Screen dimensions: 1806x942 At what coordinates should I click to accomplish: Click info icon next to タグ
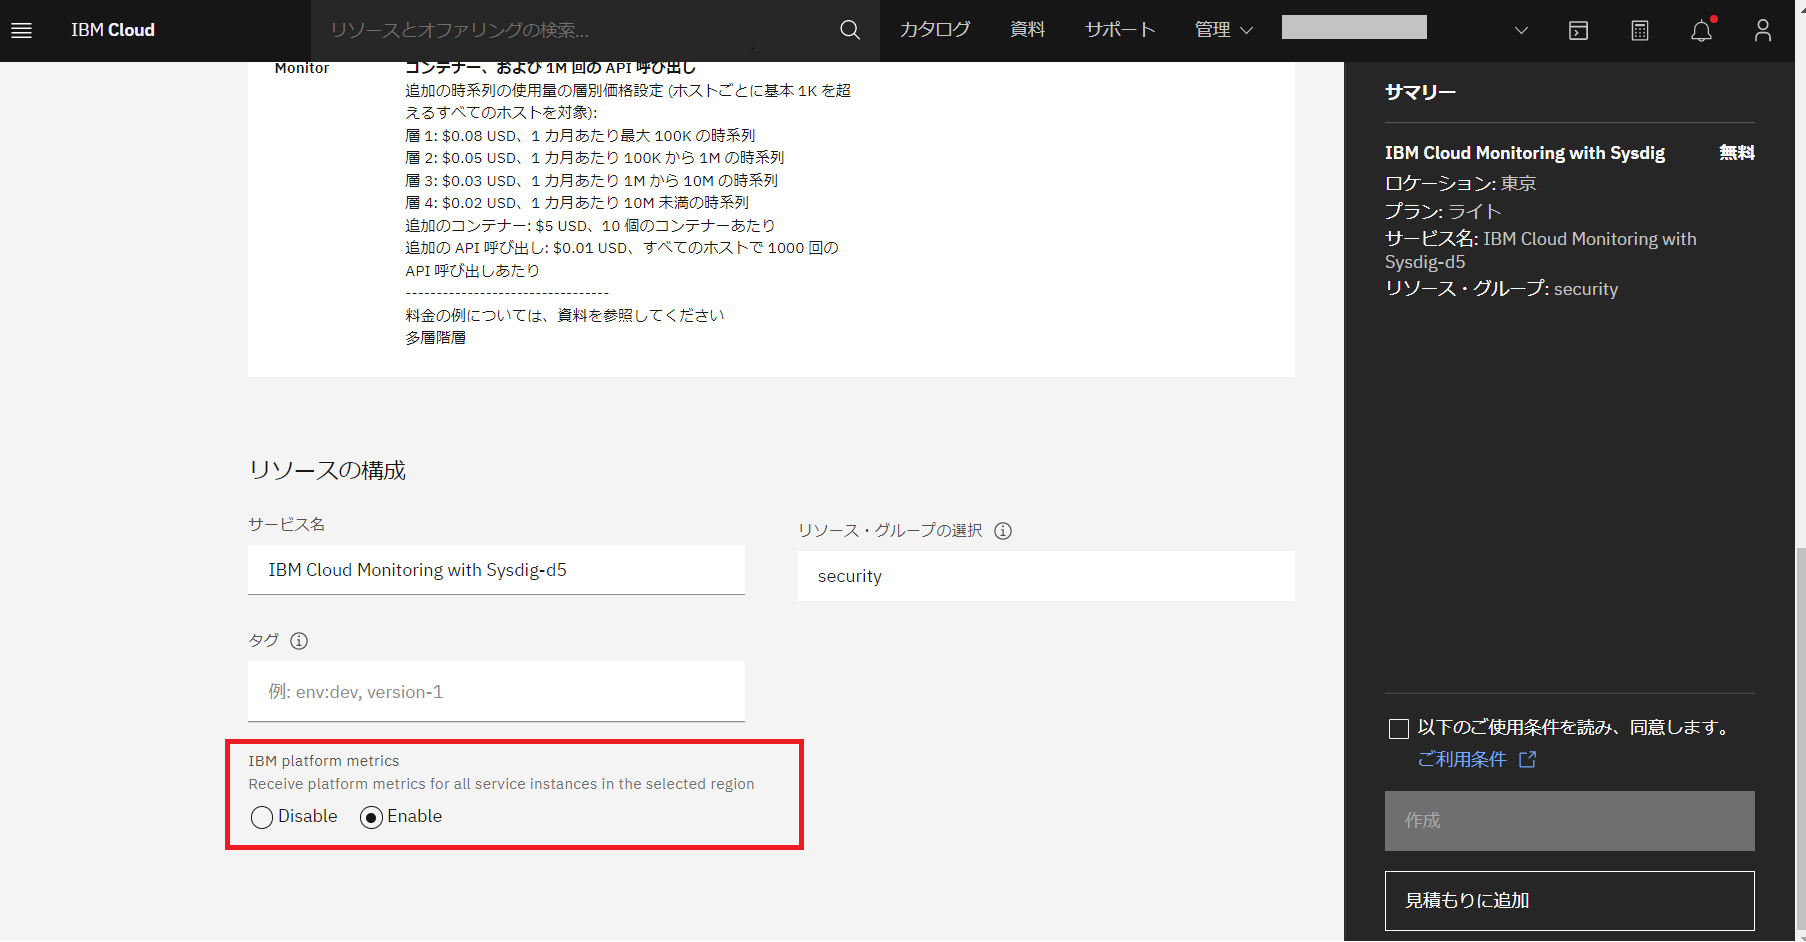pyautogui.click(x=299, y=641)
